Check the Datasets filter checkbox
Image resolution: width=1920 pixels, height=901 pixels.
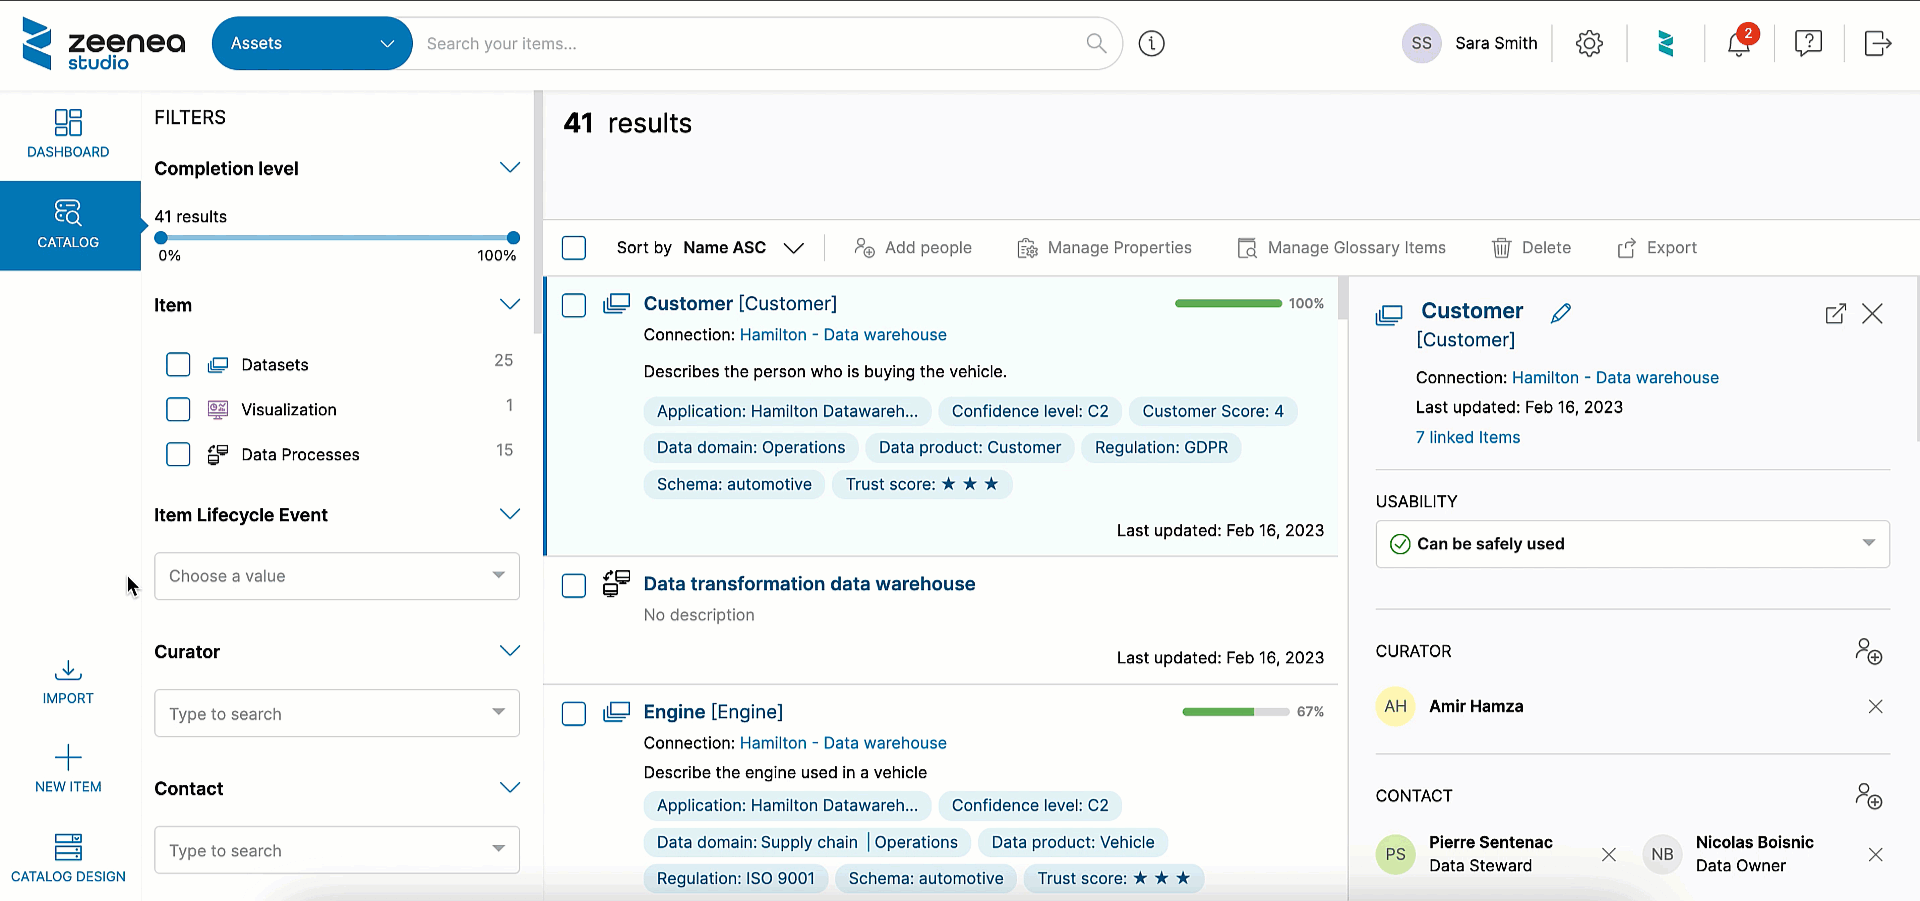click(x=178, y=364)
